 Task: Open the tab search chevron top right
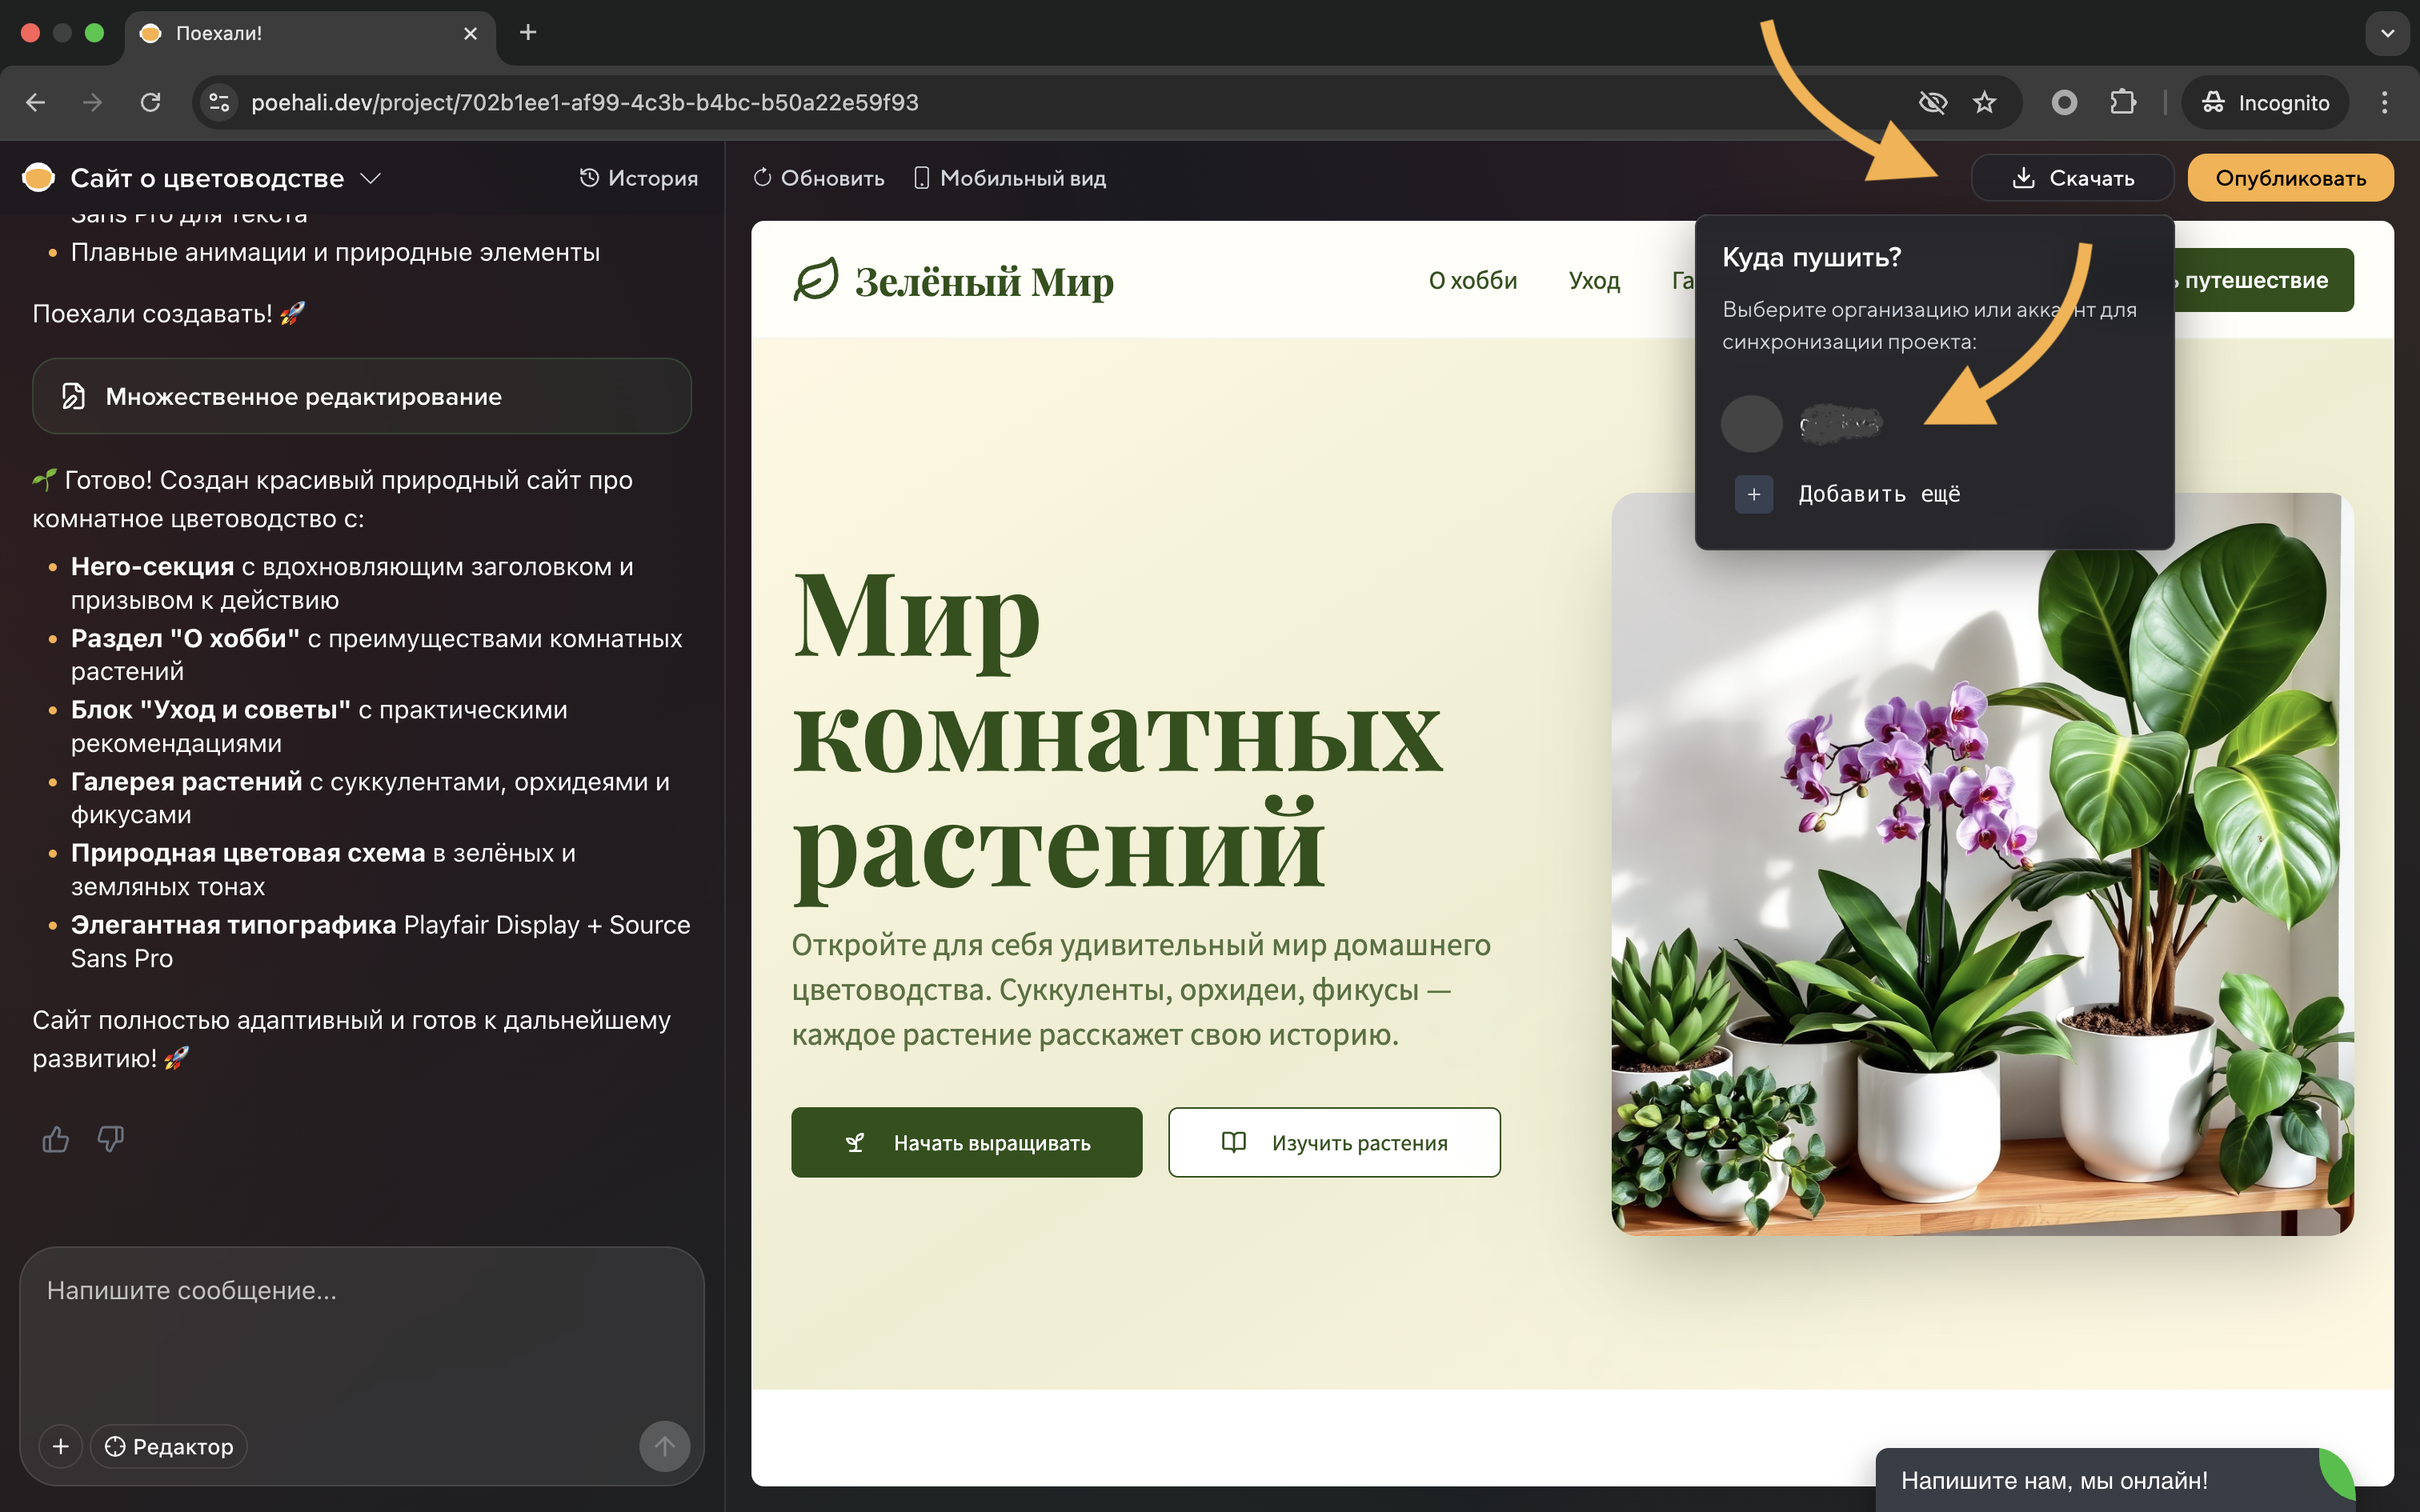(2388, 33)
